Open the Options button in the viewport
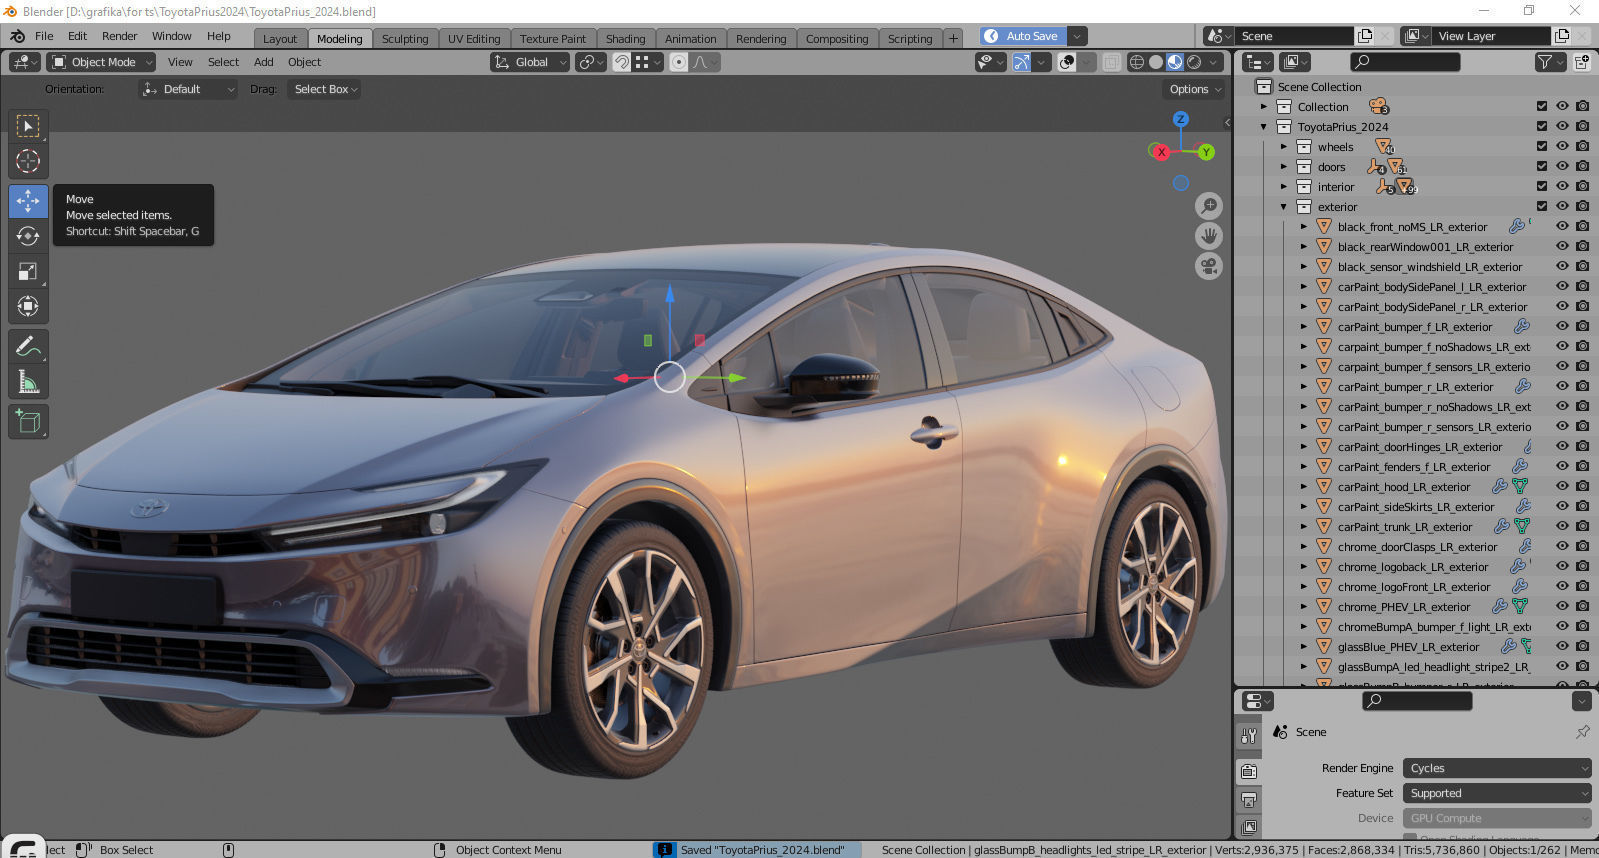1599x858 pixels. point(1195,89)
